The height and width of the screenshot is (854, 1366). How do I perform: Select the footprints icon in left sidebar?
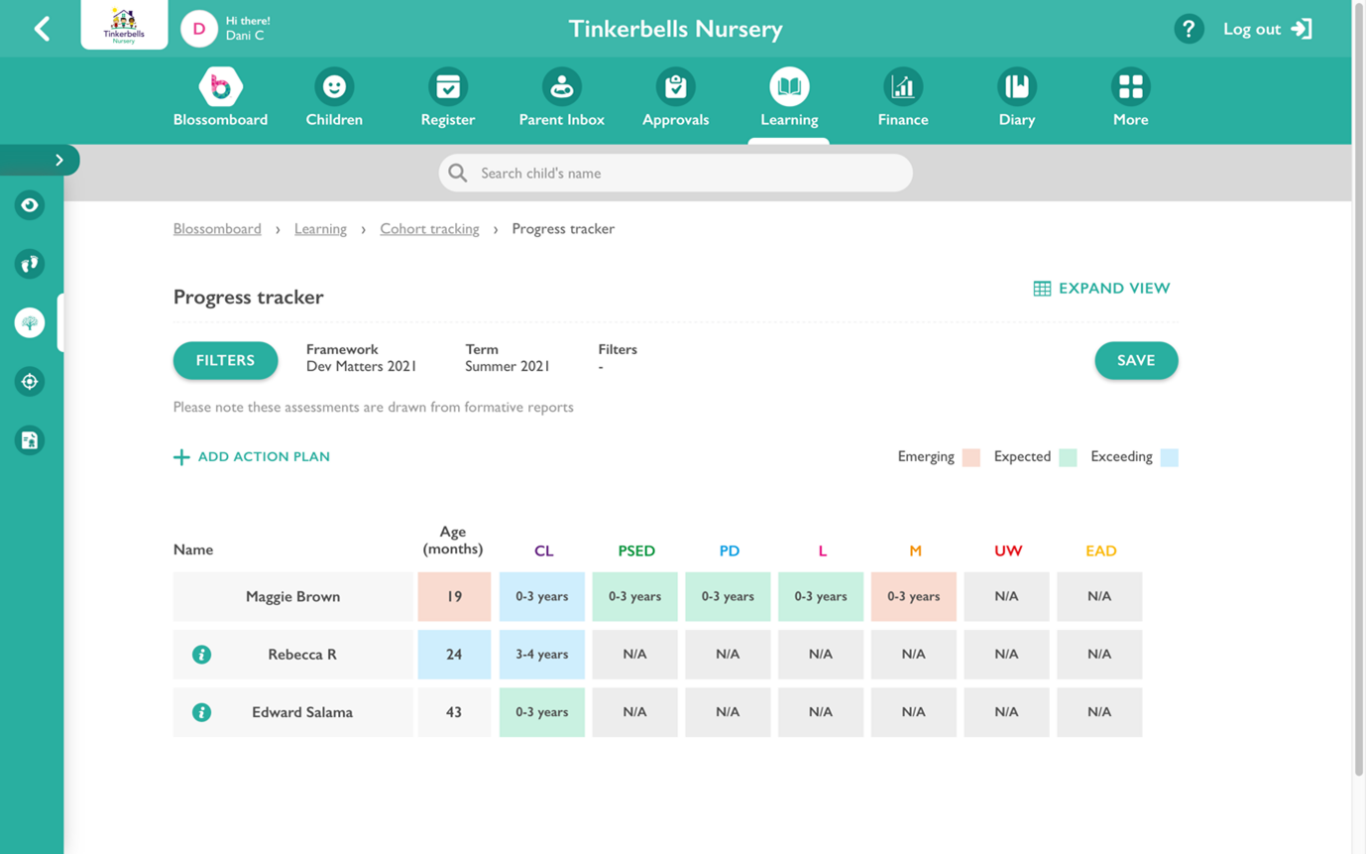(x=29, y=264)
